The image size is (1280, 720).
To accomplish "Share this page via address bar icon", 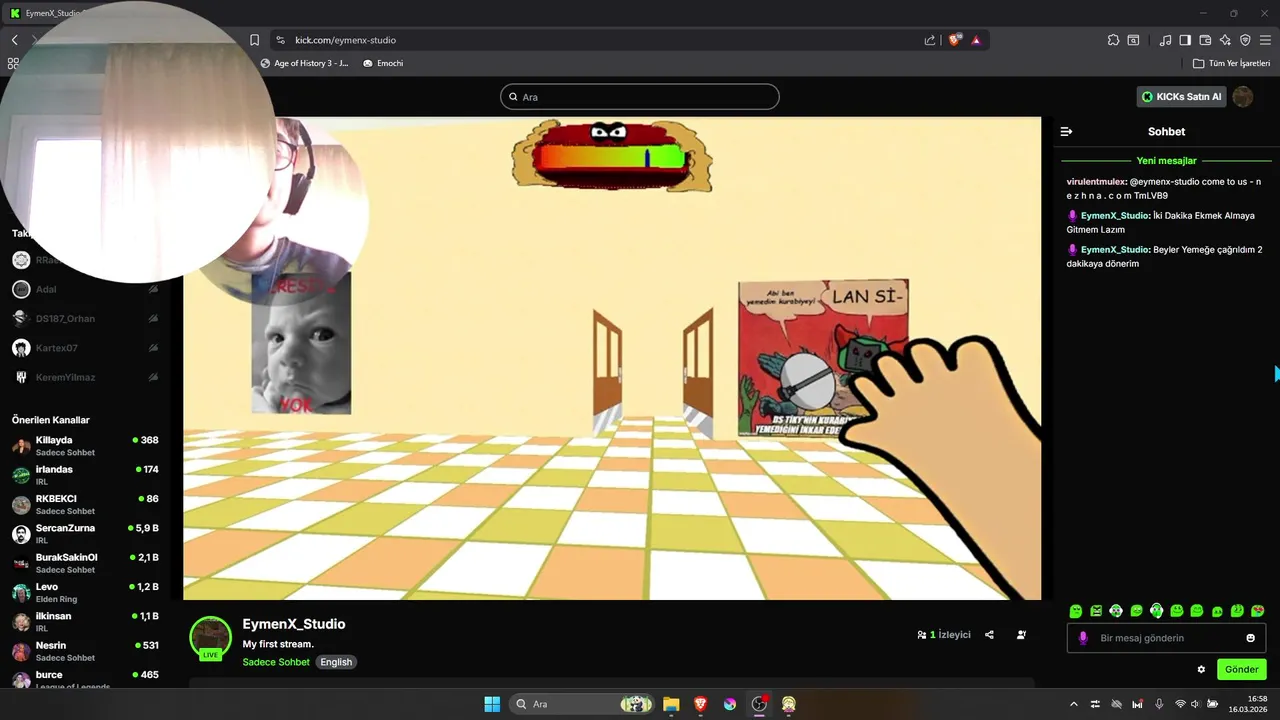I will point(930,40).
